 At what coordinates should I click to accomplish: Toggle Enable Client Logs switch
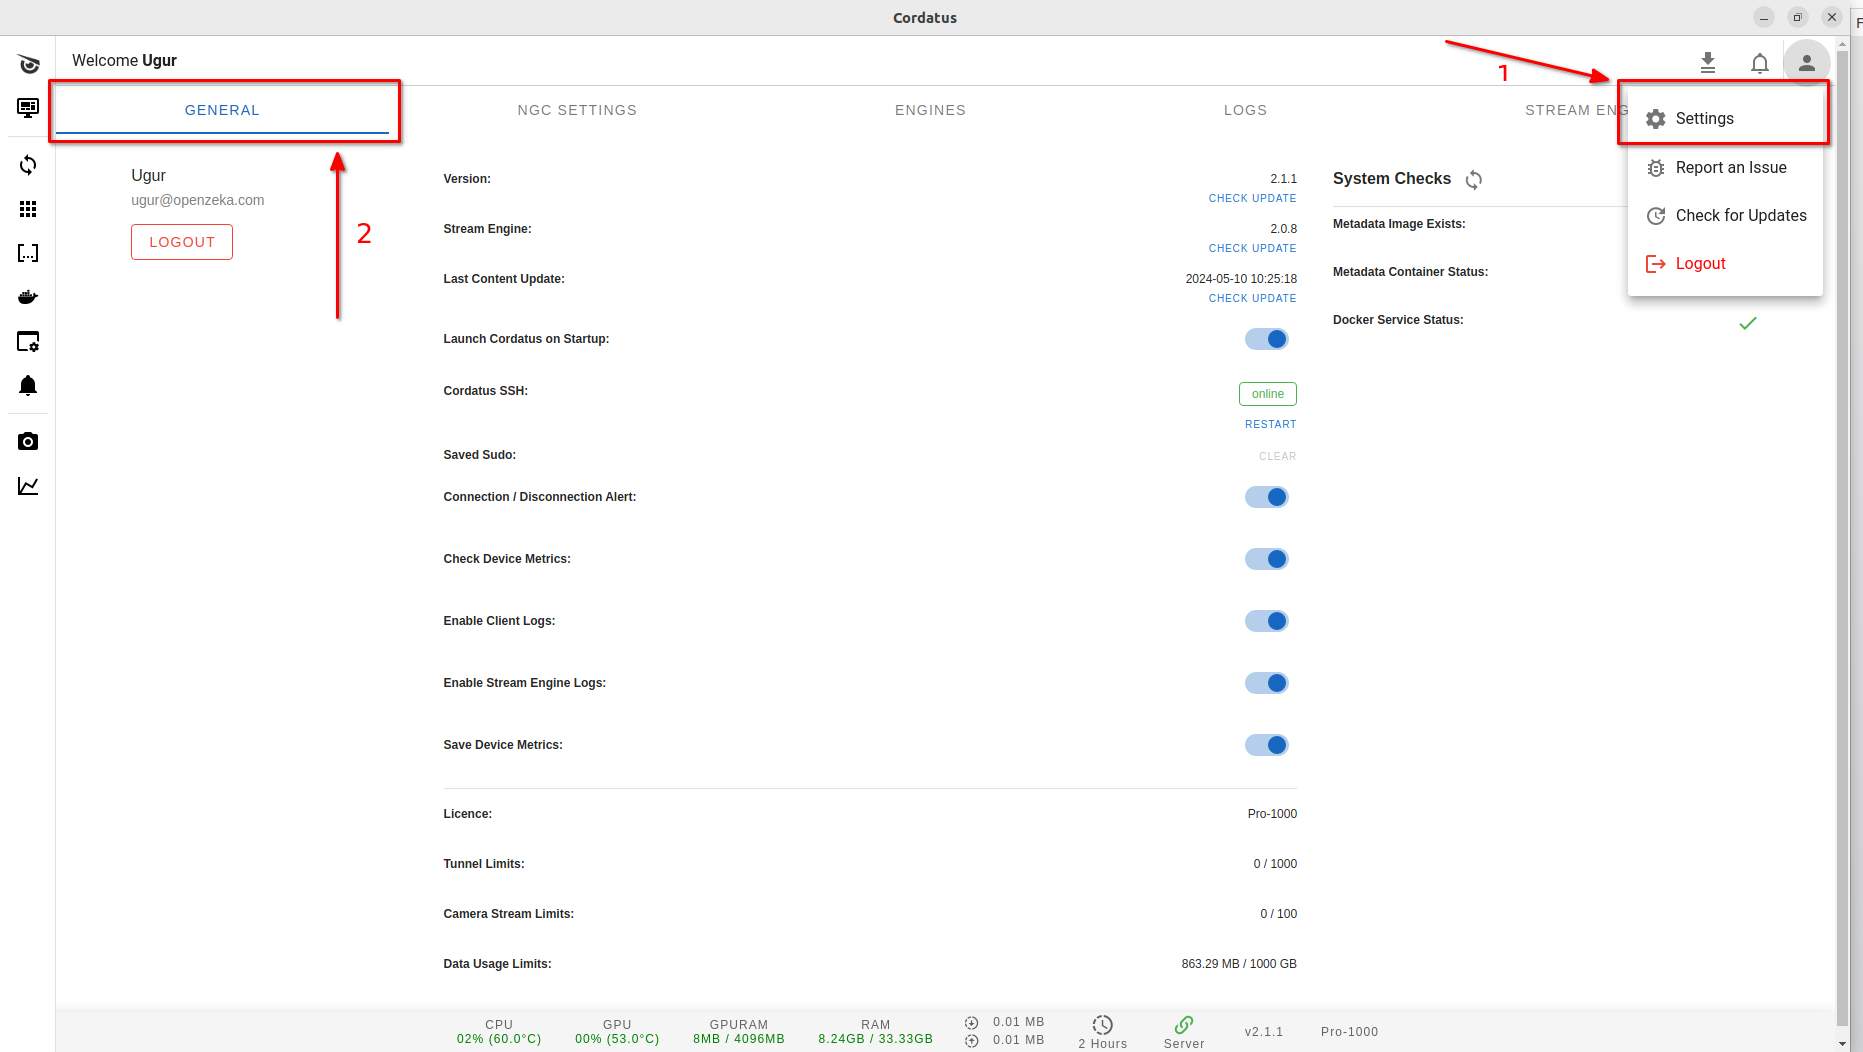coord(1267,621)
